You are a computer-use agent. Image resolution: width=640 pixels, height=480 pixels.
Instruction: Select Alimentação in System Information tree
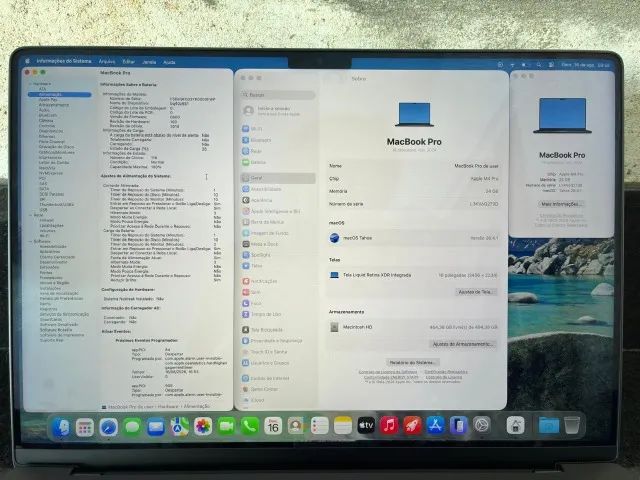(x=60, y=94)
